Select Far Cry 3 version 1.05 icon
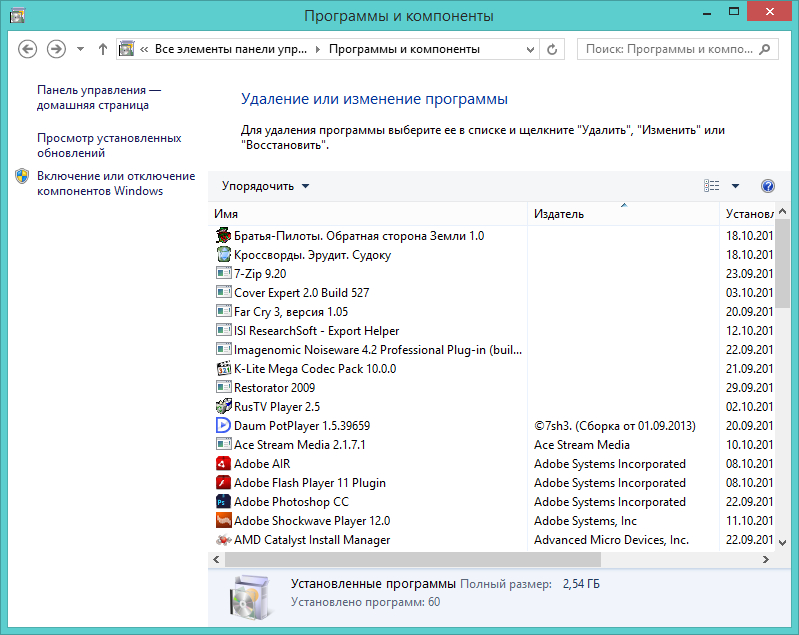The image size is (799, 635). click(224, 311)
